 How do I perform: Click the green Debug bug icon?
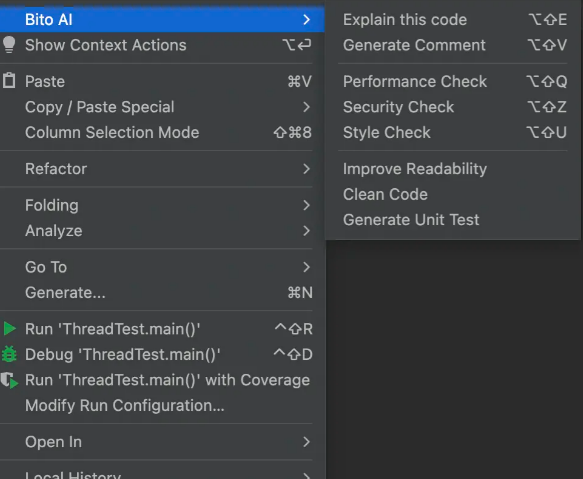coord(9,354)
